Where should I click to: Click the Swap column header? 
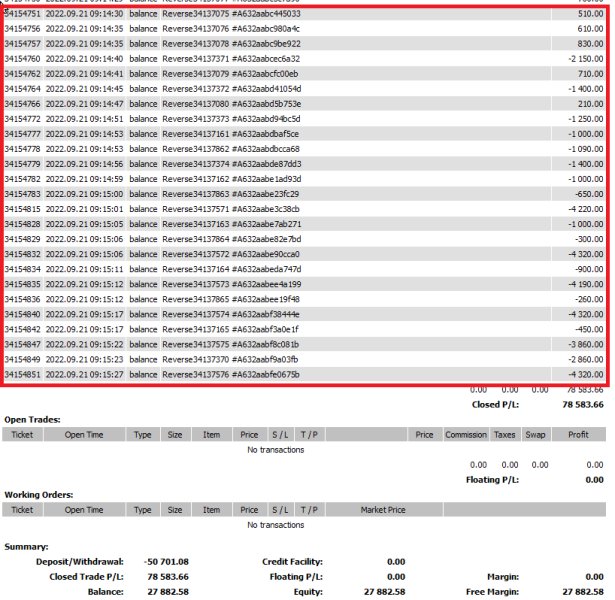pos(536,435)
